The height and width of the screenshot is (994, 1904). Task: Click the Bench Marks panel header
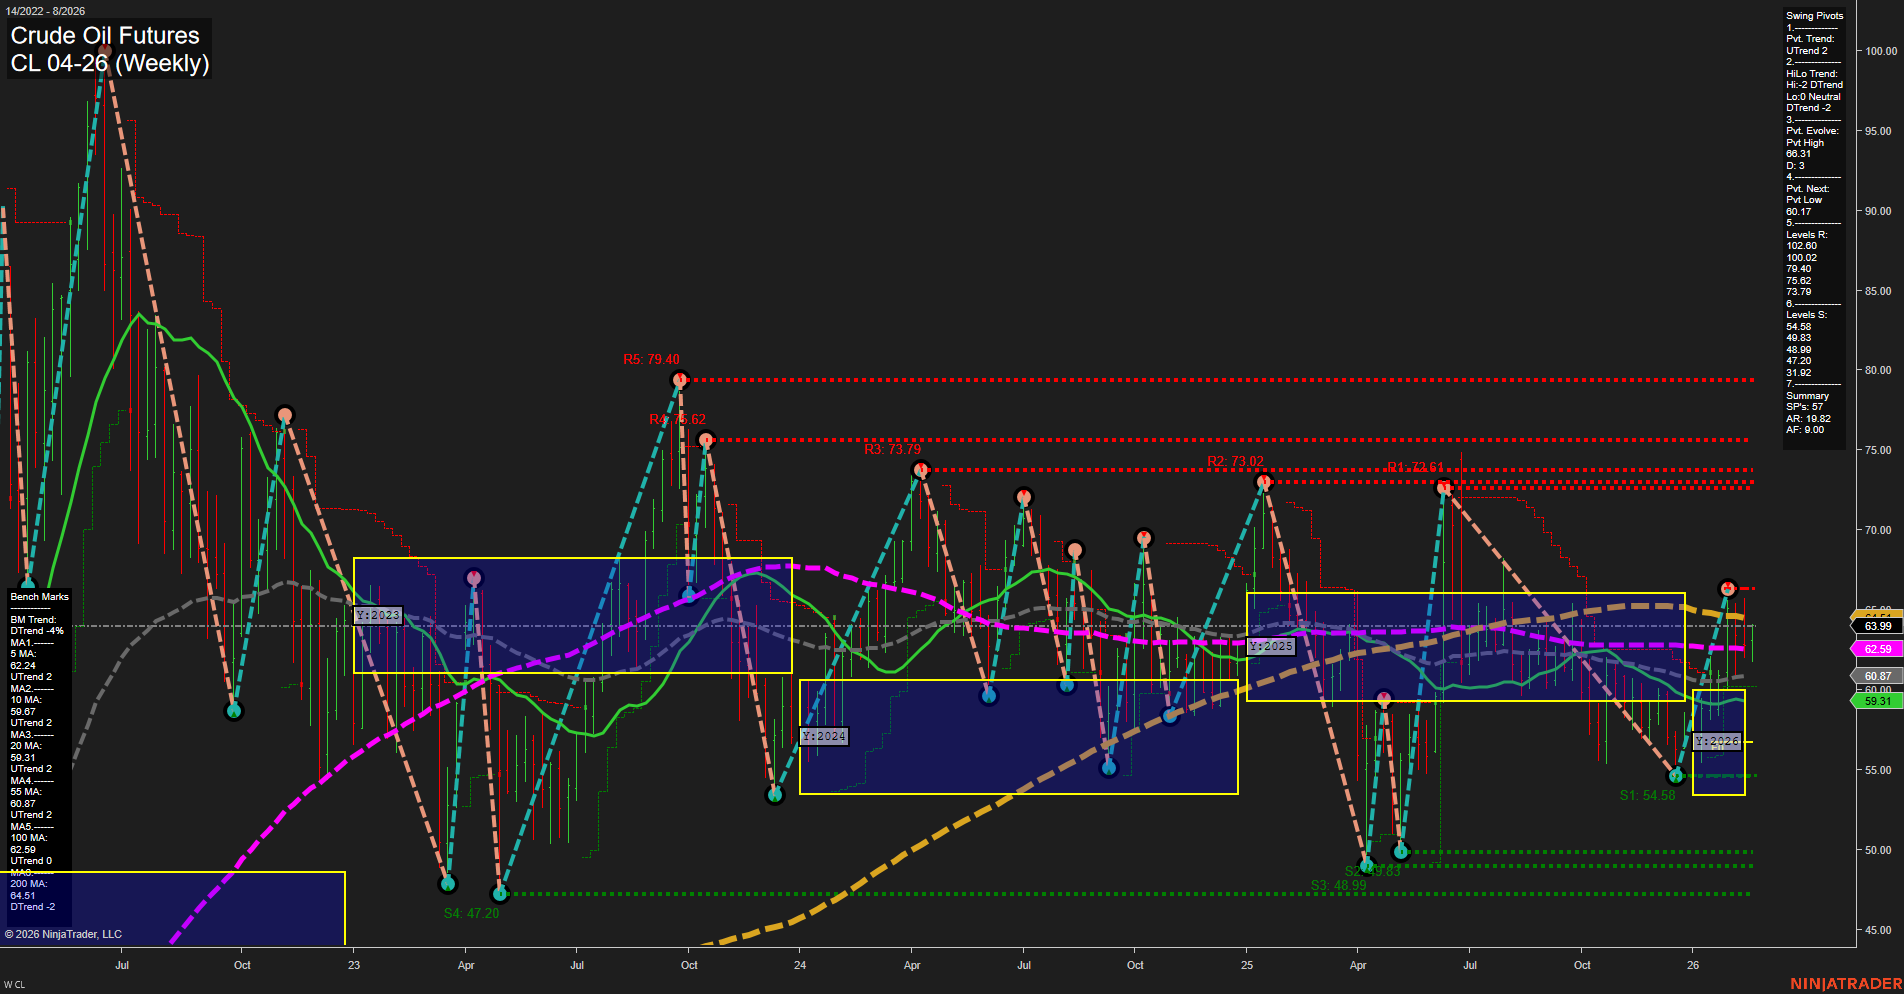39,596
